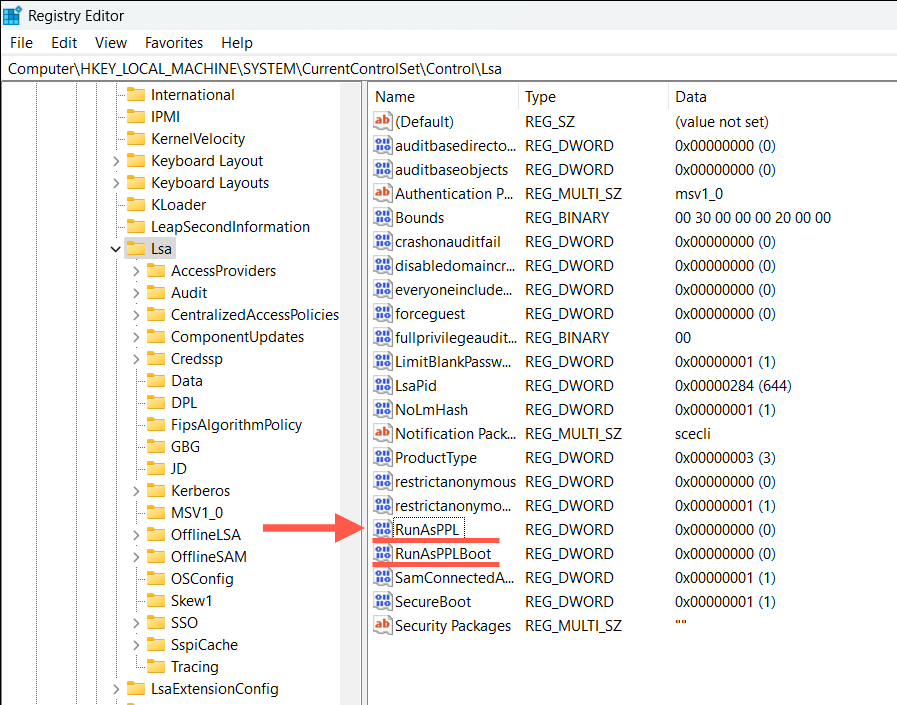Click the Type column header
The height and width of the screenshot is (705, 897).
[590, 97]
